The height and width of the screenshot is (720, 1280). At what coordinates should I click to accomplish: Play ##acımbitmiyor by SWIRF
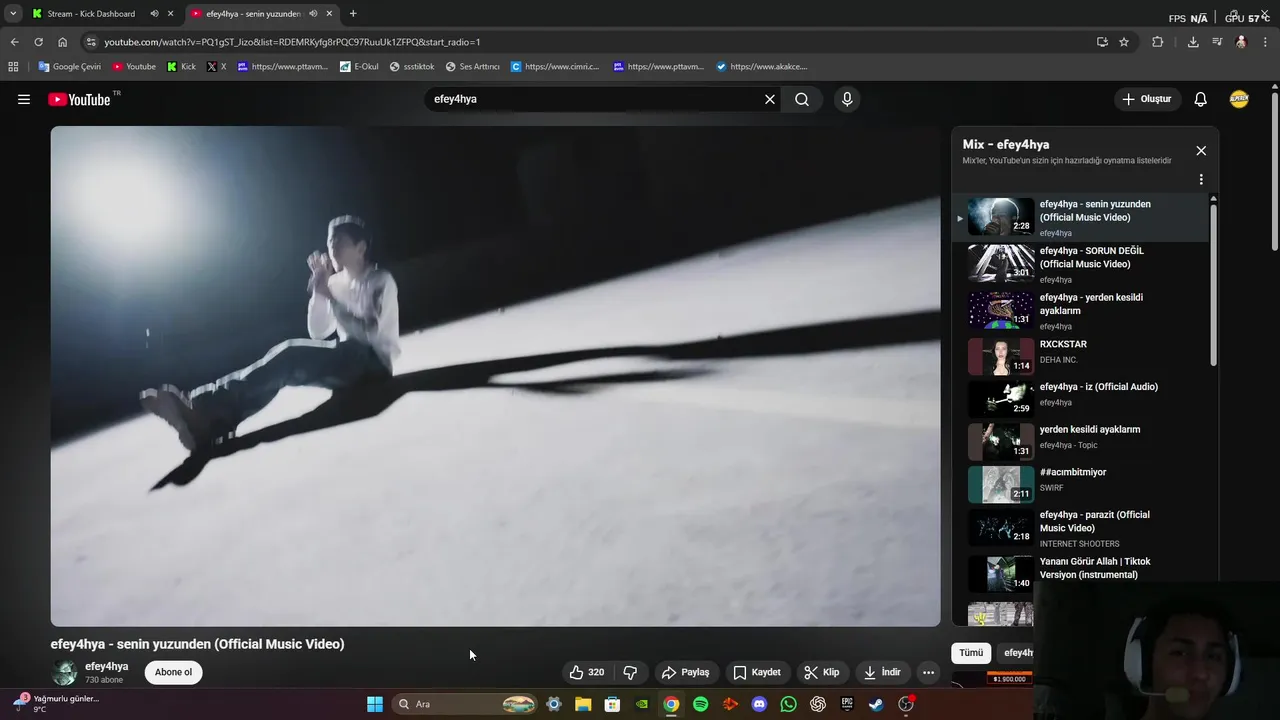[1082, 484]
